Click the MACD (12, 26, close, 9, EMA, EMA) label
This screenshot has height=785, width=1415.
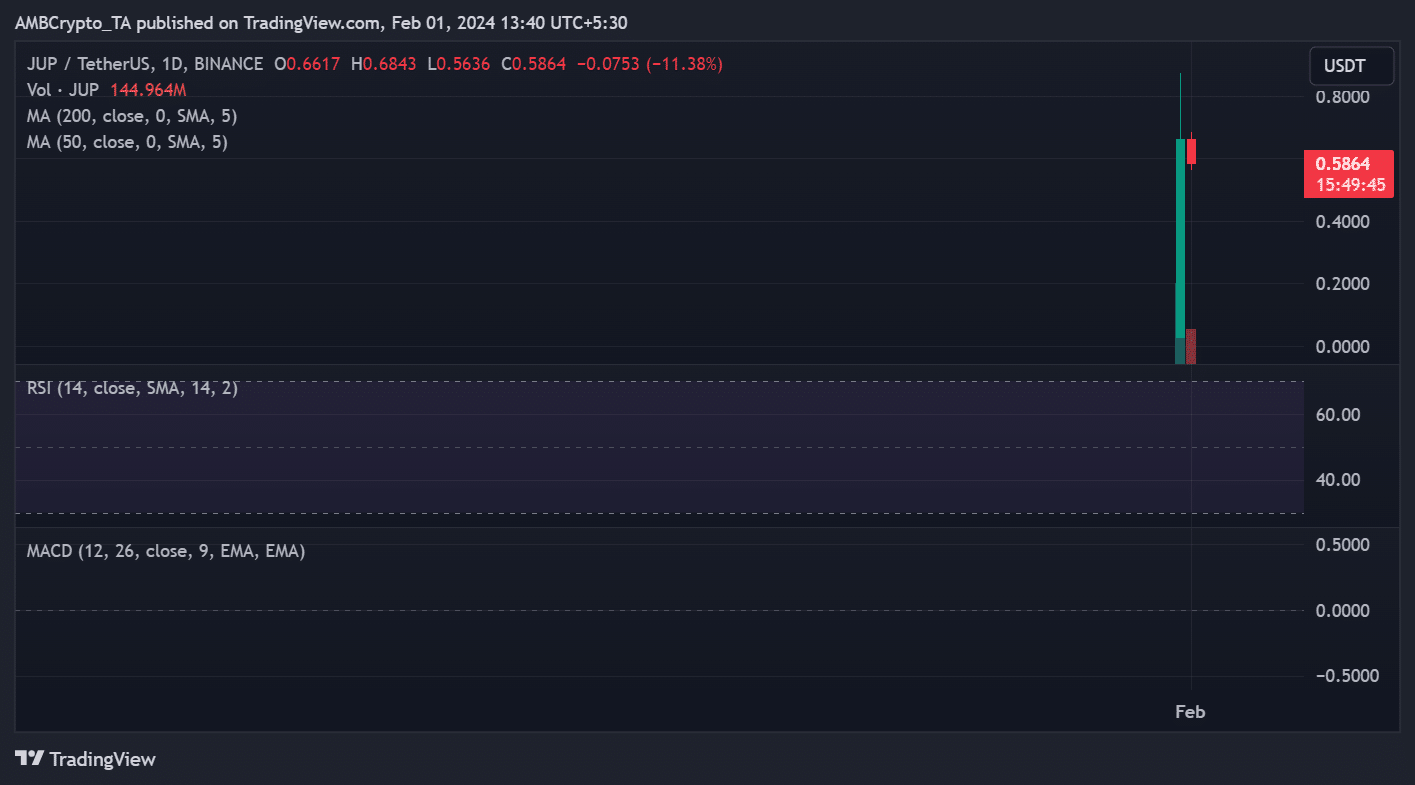pos(166,551)
